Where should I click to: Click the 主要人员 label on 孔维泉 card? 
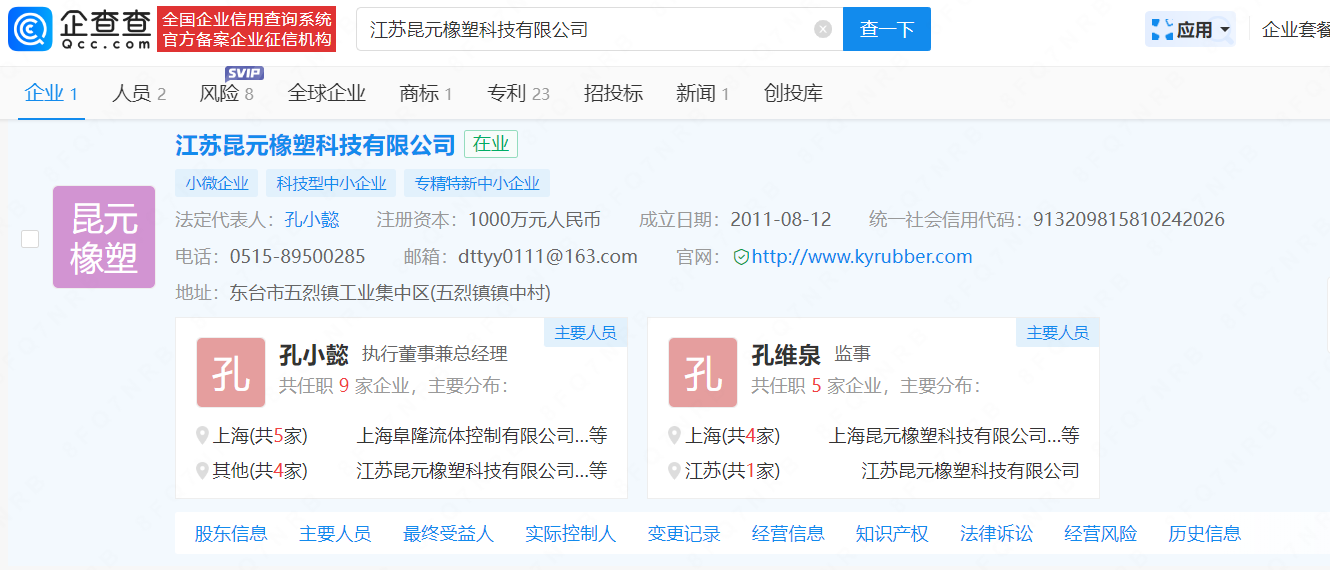[1058, 333]
